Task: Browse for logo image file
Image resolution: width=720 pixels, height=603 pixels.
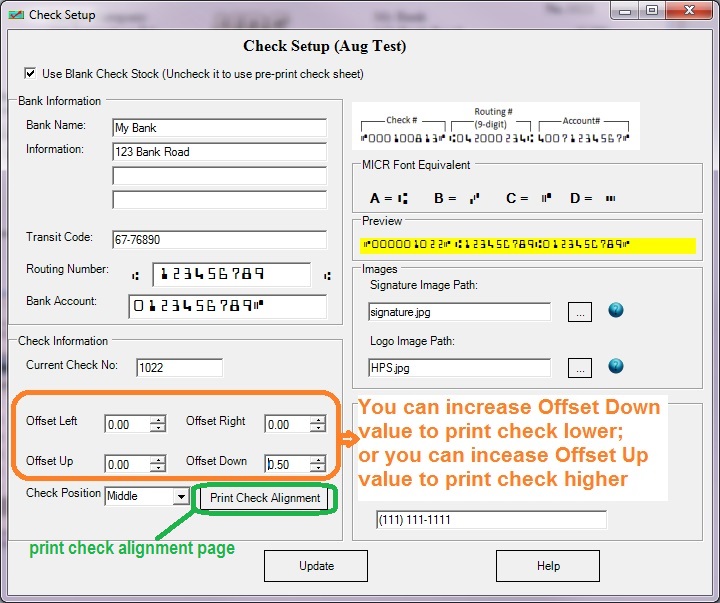Action: coord(581,367)
